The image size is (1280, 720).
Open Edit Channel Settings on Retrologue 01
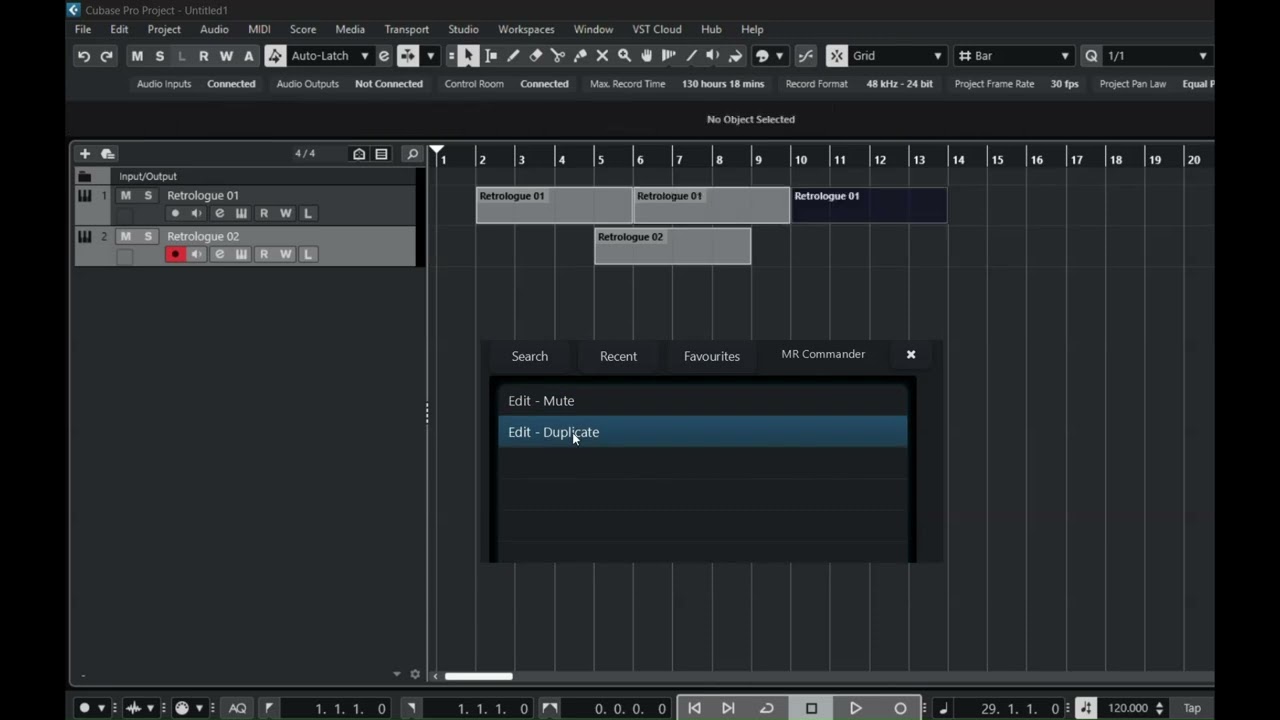(219, 213)
